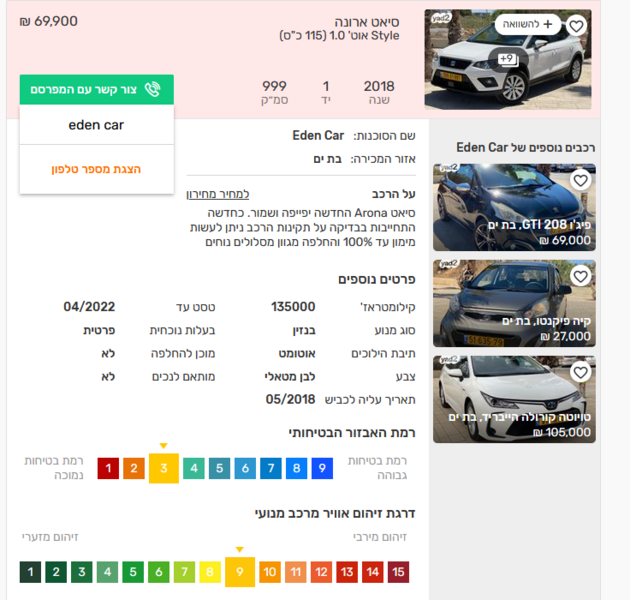This screenshot has height=600, width=630.
Task: Click the +9 photo gallery icon
Action: click(508, 60)
